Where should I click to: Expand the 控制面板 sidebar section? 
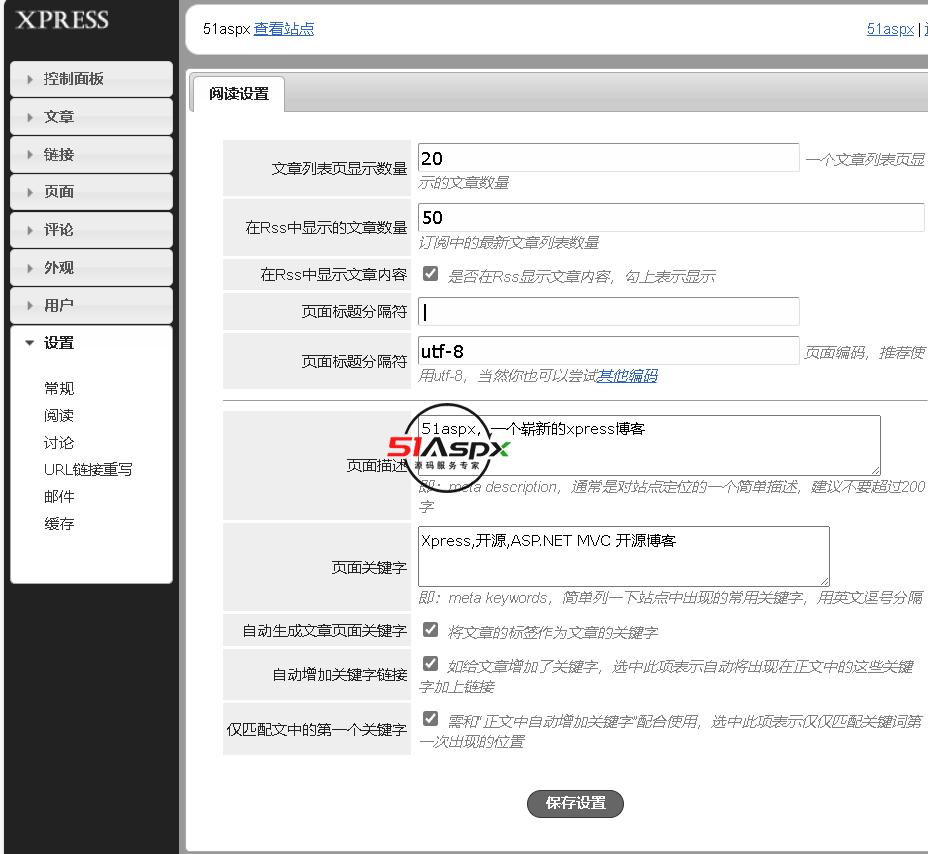[x=90, y=79]
